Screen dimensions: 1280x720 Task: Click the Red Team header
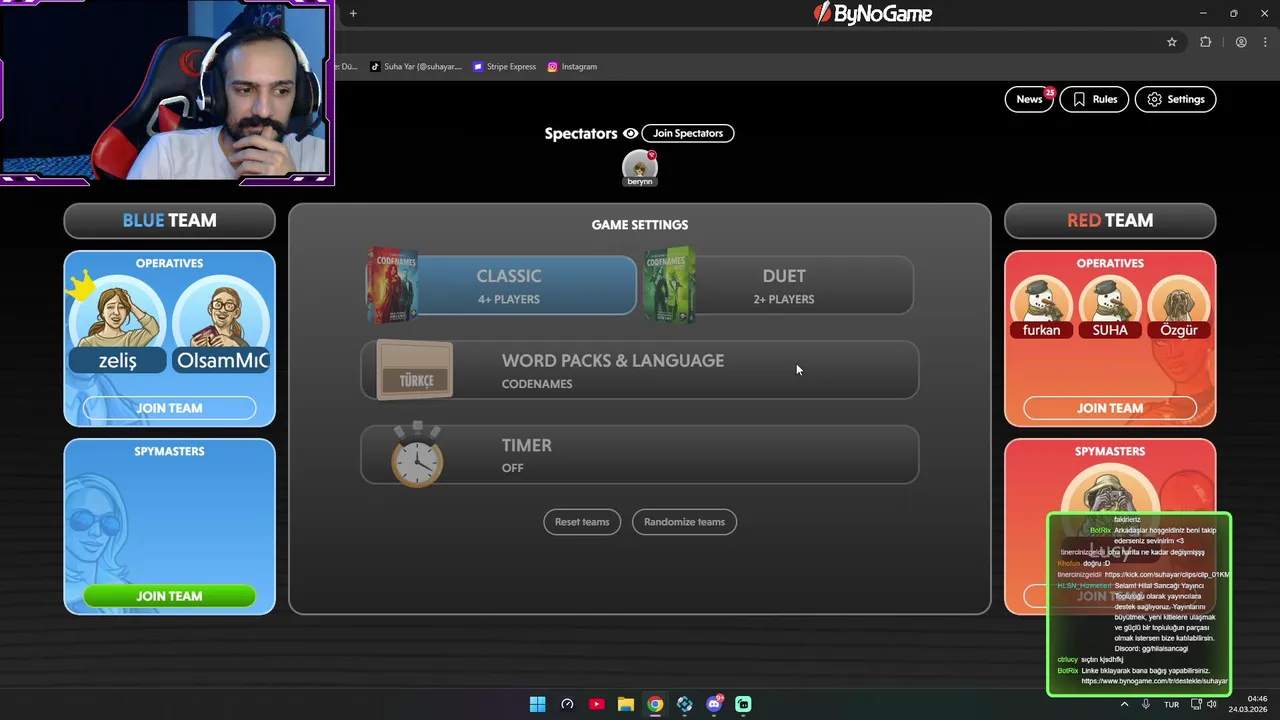(1110, 221)
